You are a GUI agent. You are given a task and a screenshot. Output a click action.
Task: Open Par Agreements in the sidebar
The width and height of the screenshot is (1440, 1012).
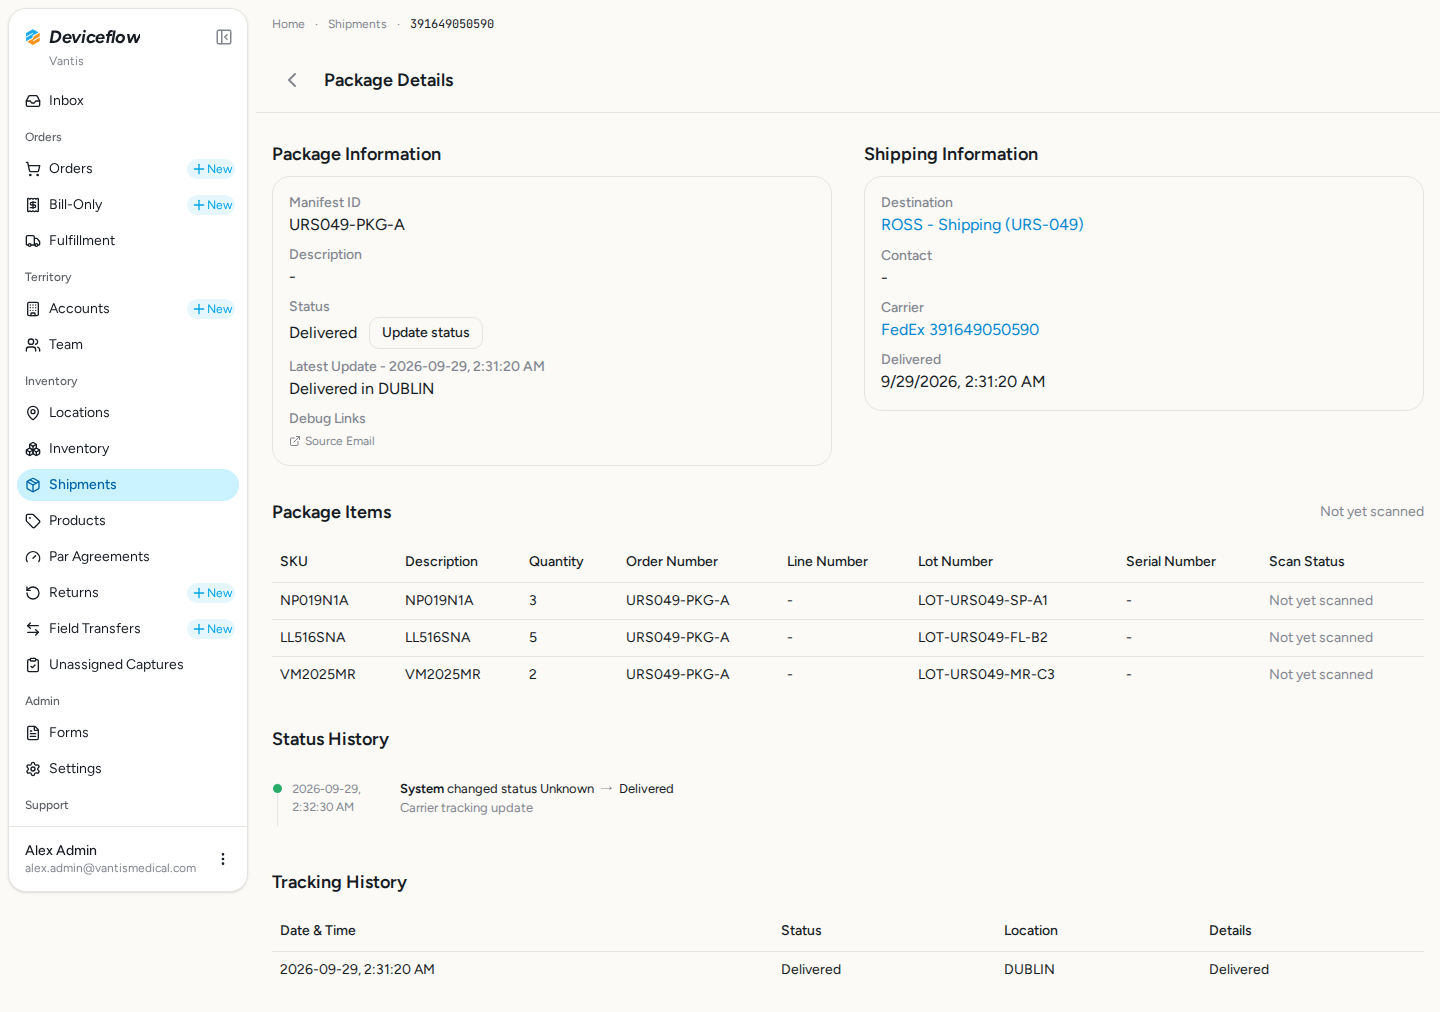128,557
